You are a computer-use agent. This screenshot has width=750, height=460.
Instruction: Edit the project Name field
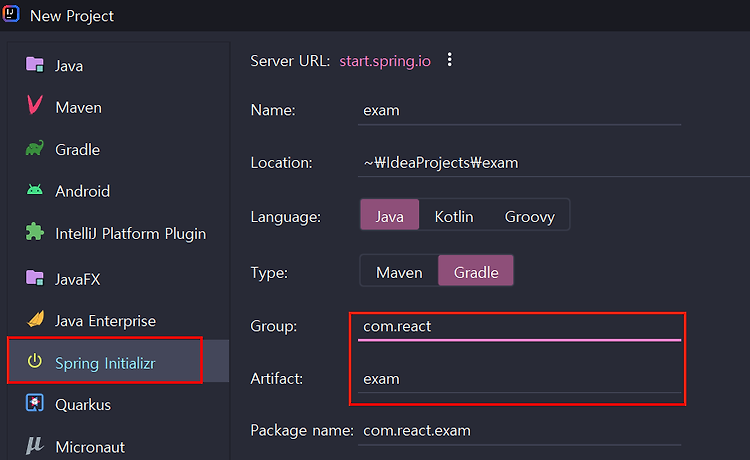coord(519,110)
